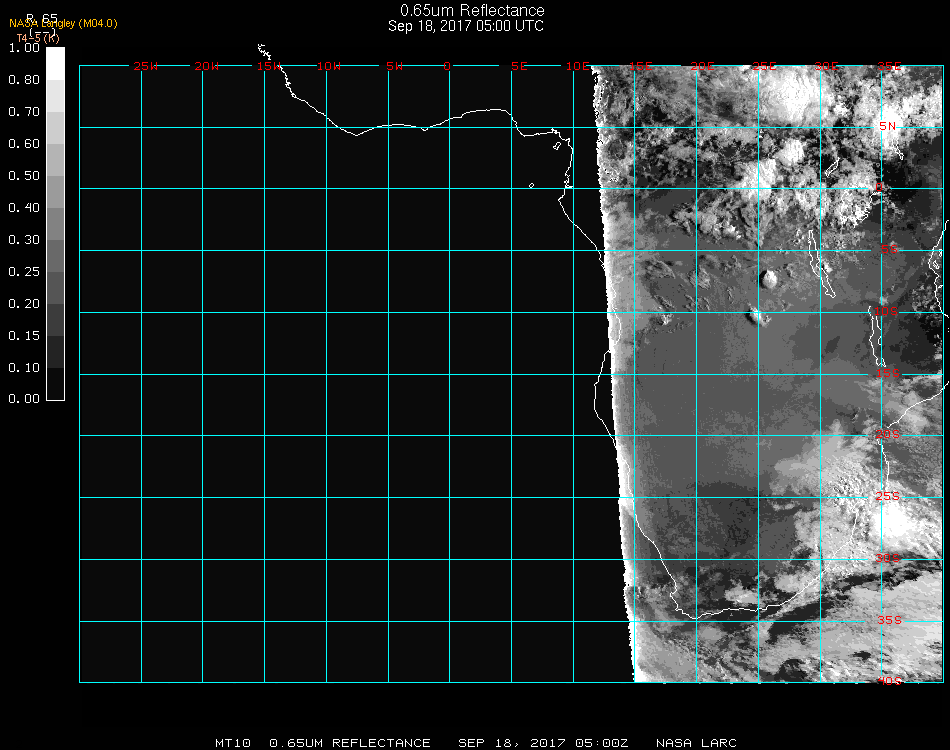Click the 5N latitude label
Image resolution: width=950 pixels, height=750 pixels.
coord(888,126)
